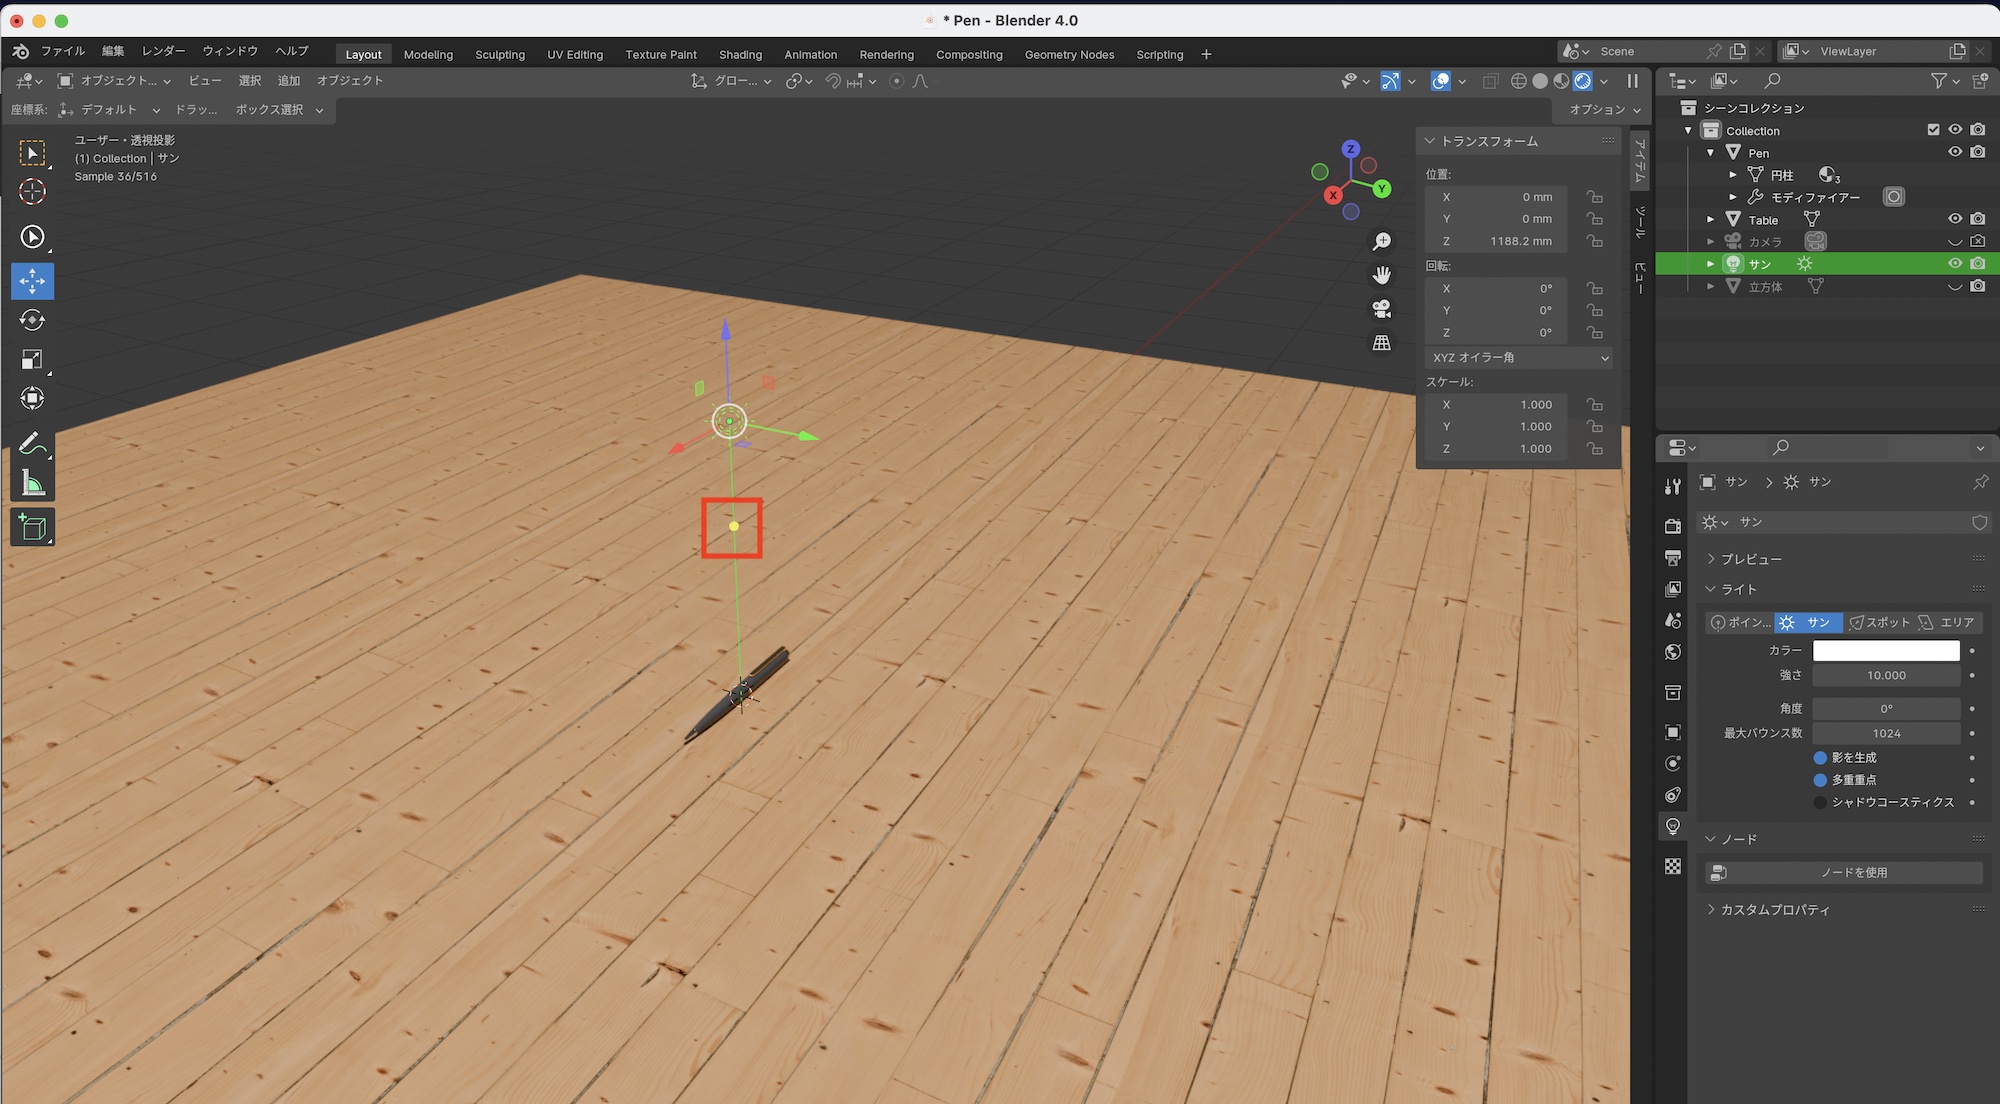Expand the Table item in outliner
Image resolution: width=2000 pixels, height=1104 pixels.
click(1710, 219)
